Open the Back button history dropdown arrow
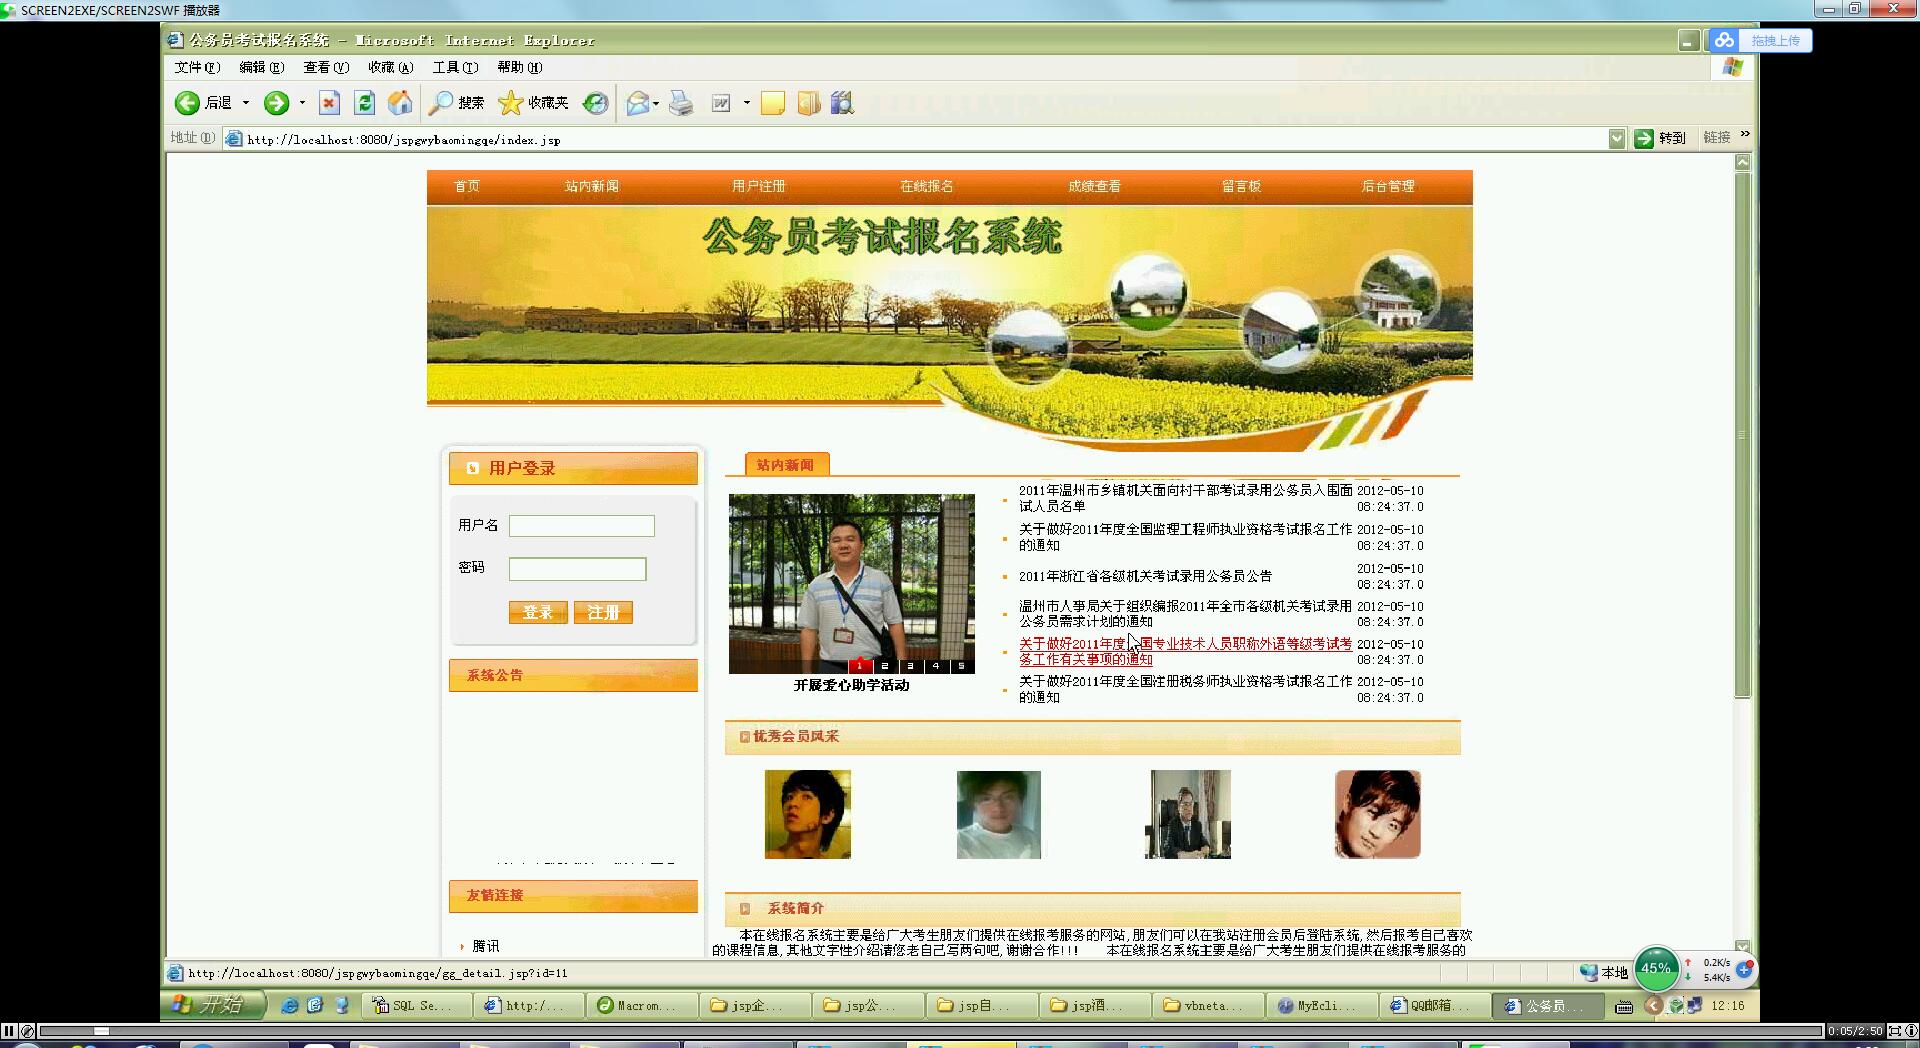This screenshot has height=1048, width=1920. click(x=246, y=103)
